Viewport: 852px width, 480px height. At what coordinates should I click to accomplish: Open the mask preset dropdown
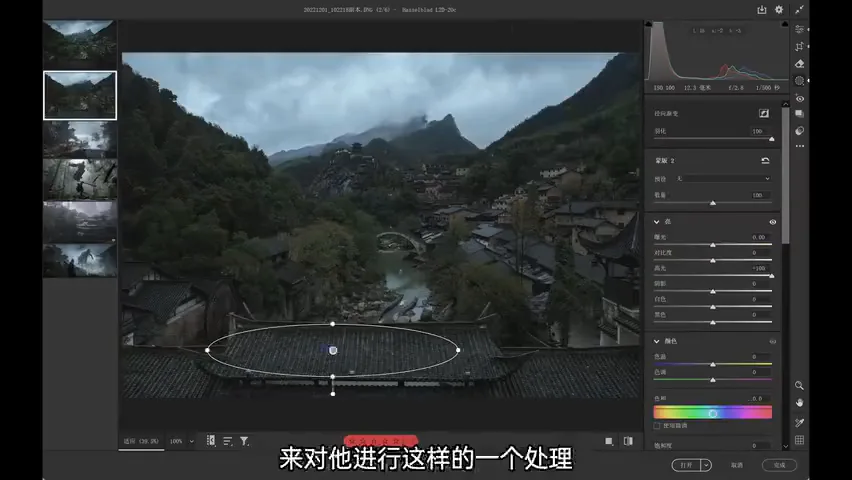[x=724, y=178]
